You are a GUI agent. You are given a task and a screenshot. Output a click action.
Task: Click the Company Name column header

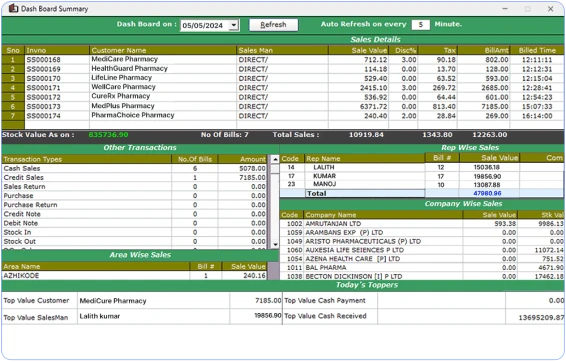point(383,215)
